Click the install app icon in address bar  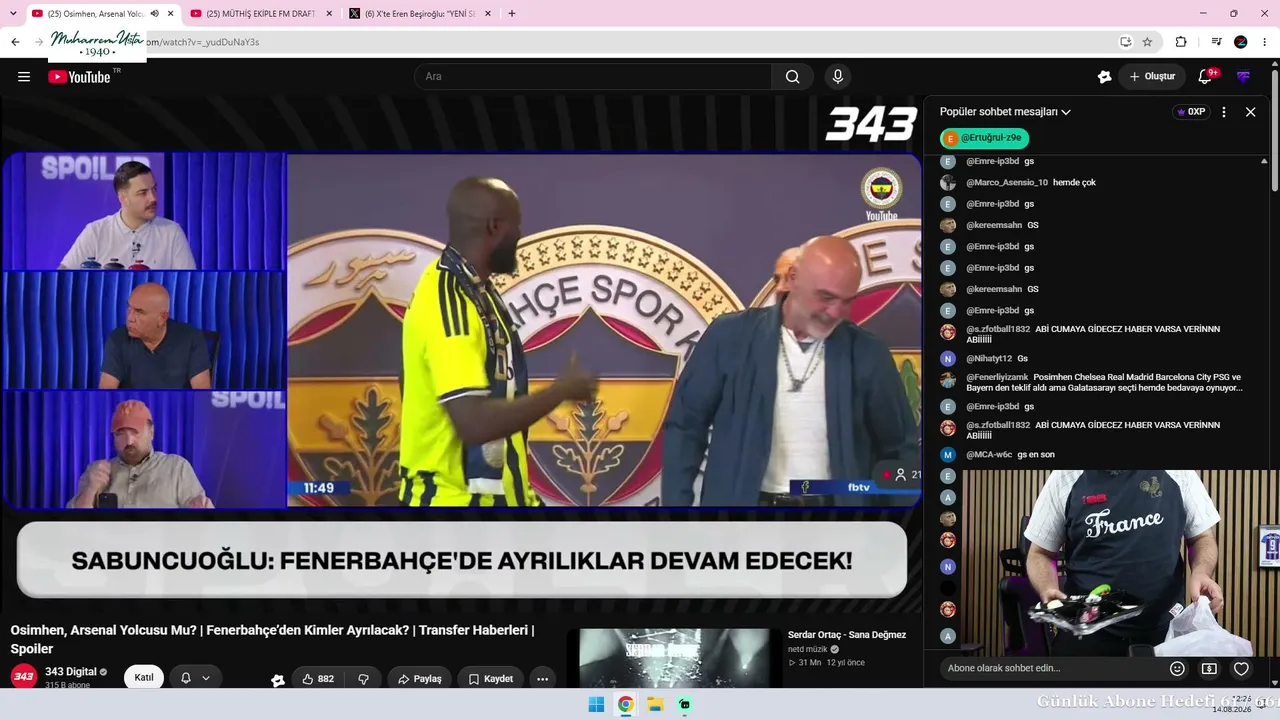click(1126, 42)
